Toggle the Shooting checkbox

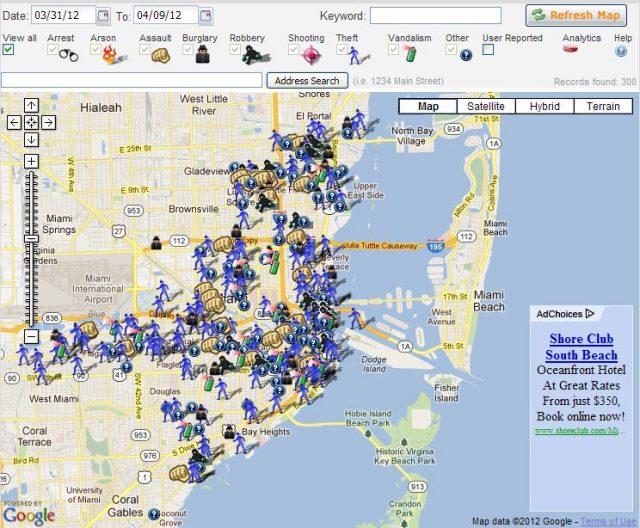293,50
